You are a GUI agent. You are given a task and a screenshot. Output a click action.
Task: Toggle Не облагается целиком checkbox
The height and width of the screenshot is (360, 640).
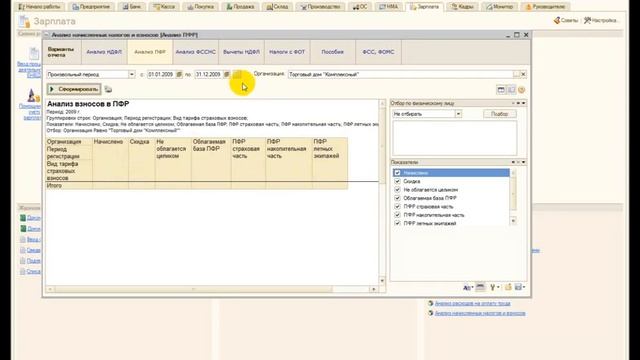click(397, 190)
